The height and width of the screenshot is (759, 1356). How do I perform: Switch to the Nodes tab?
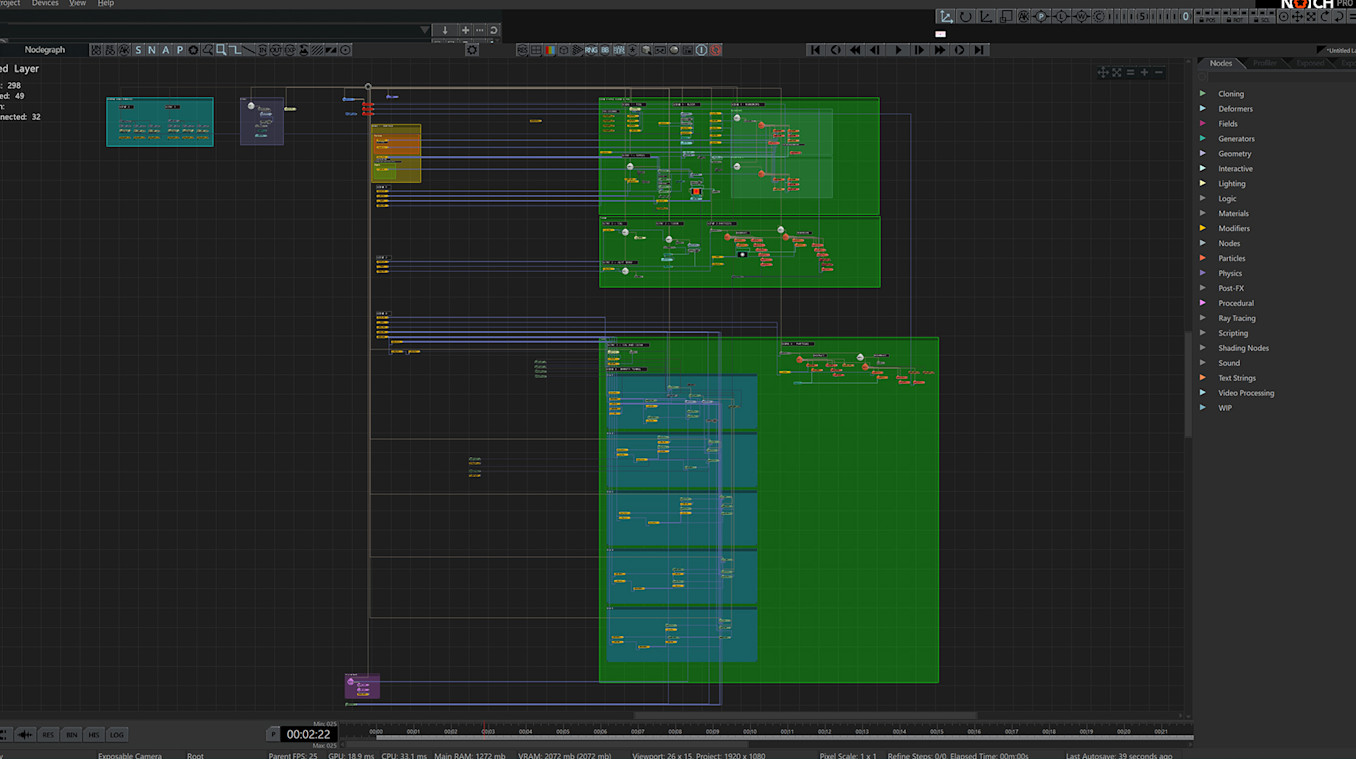[x=1221, y=63]
